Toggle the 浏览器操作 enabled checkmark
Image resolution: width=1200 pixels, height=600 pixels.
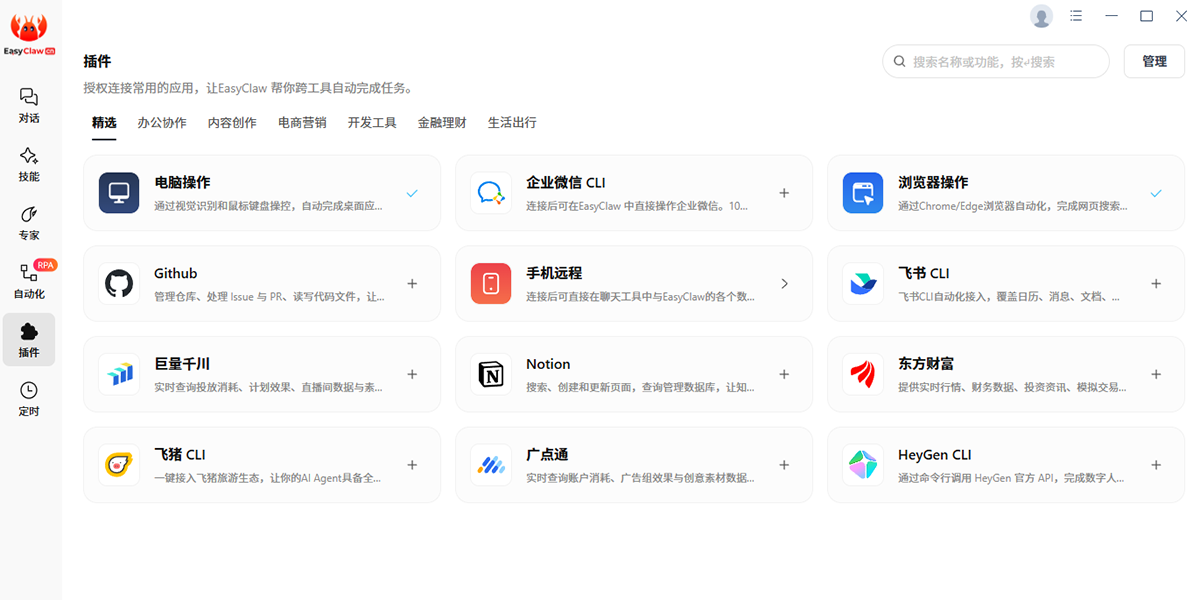point(1156,193)
